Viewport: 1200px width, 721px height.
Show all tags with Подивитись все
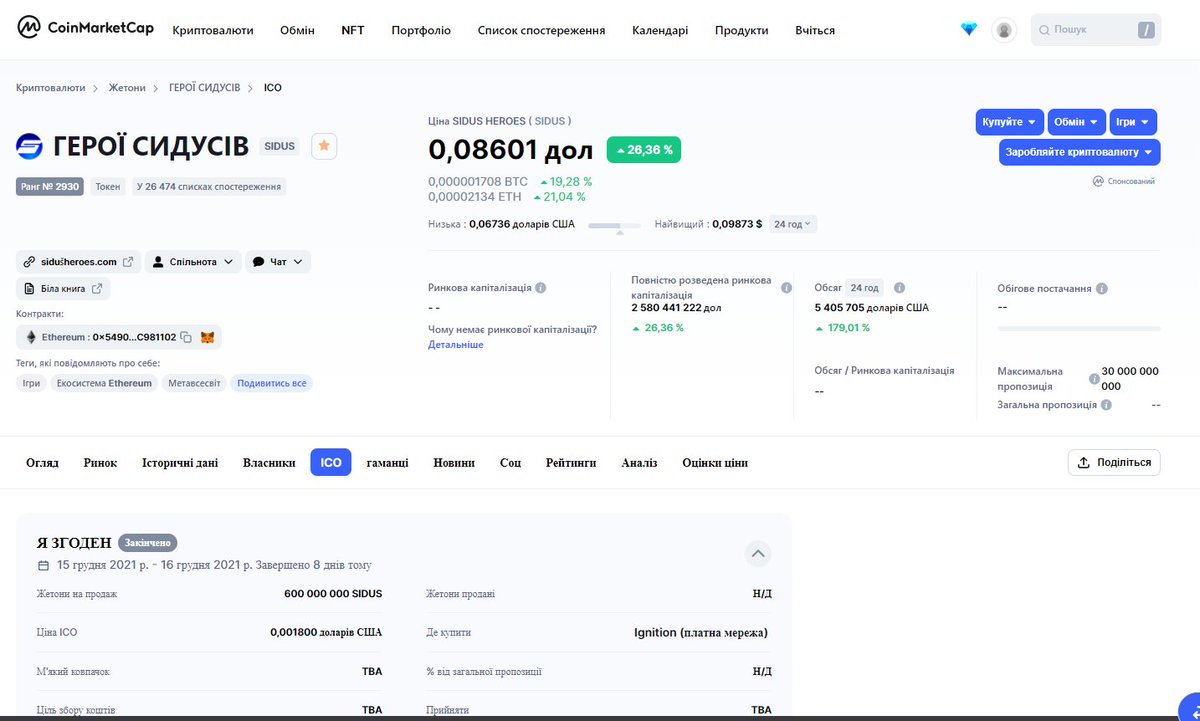[x=272, y=383]
